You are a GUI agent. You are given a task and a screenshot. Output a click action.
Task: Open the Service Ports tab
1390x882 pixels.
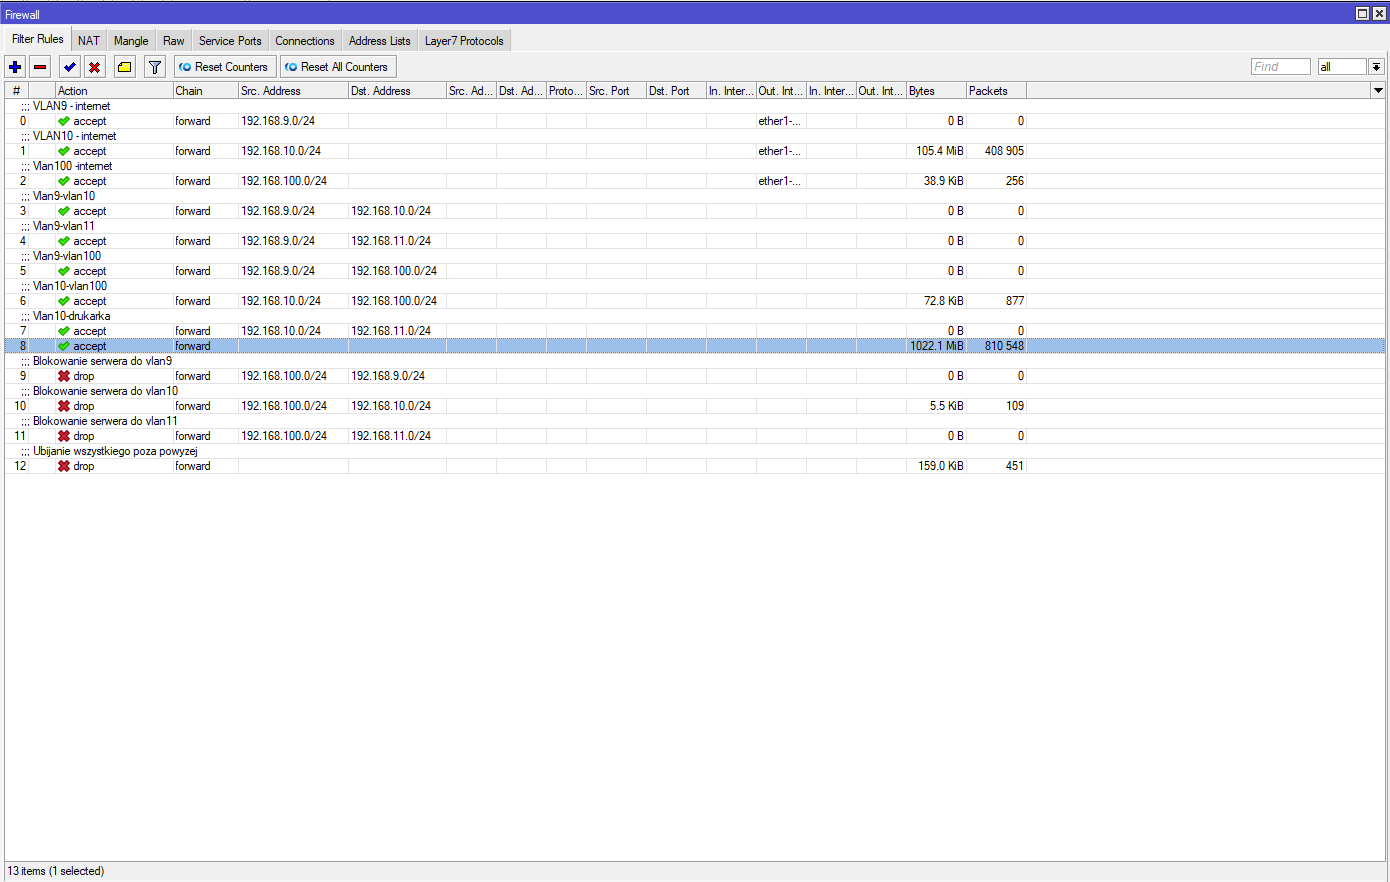(x=230, y=41)
